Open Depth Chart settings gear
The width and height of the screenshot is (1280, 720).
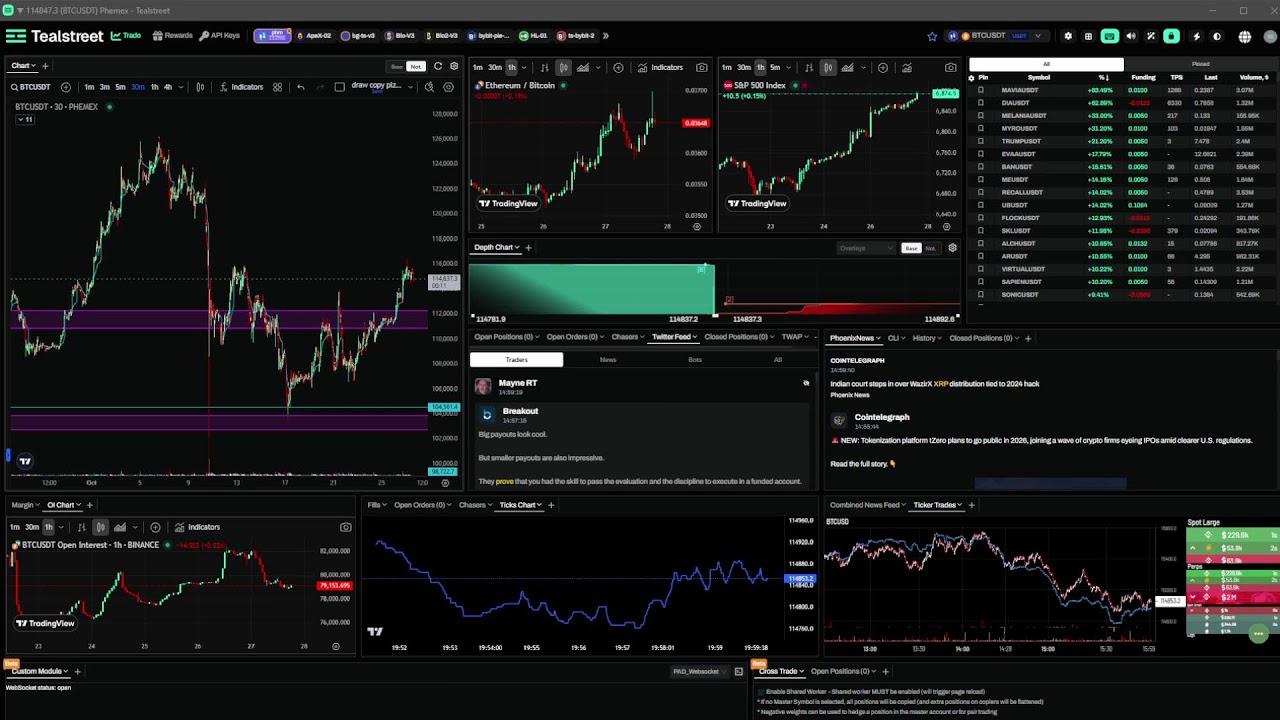pyautogui.click(x=952, y=247)
